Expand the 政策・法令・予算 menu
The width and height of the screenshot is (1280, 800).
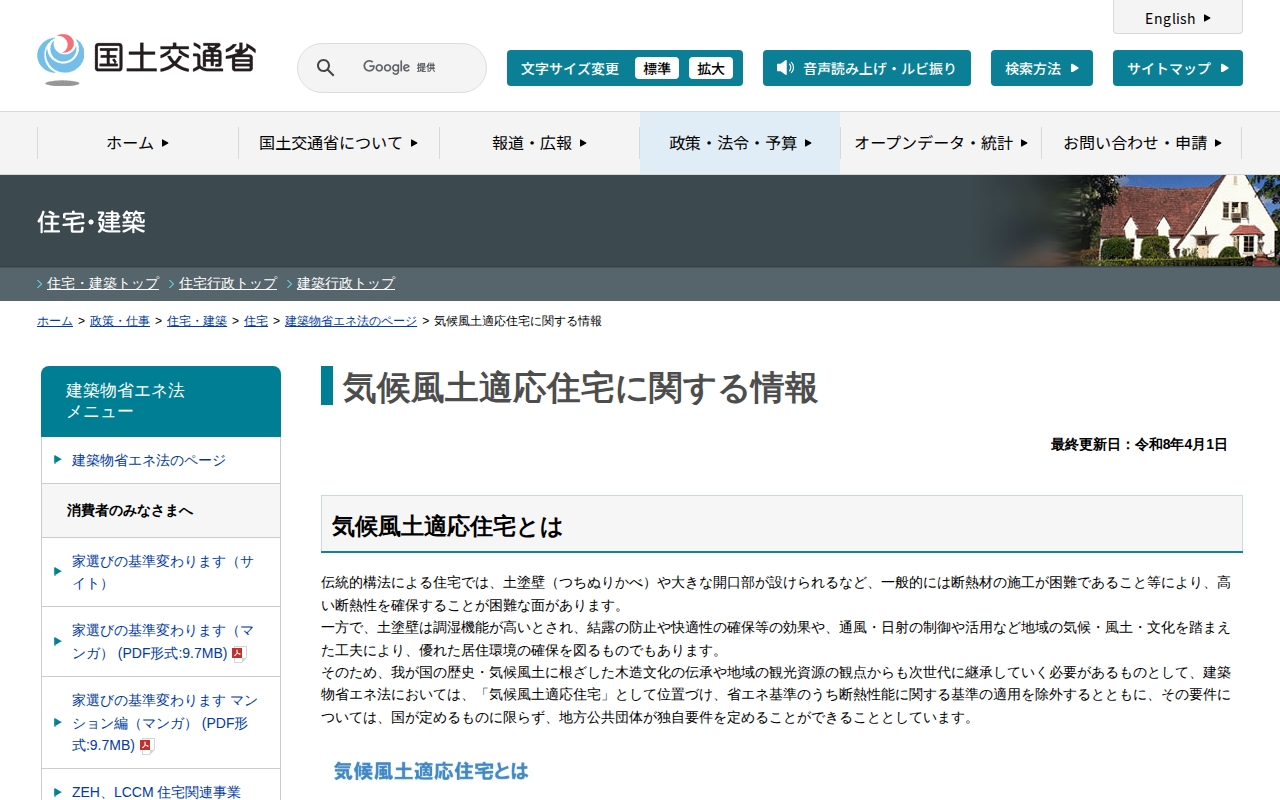click(740, 143)
